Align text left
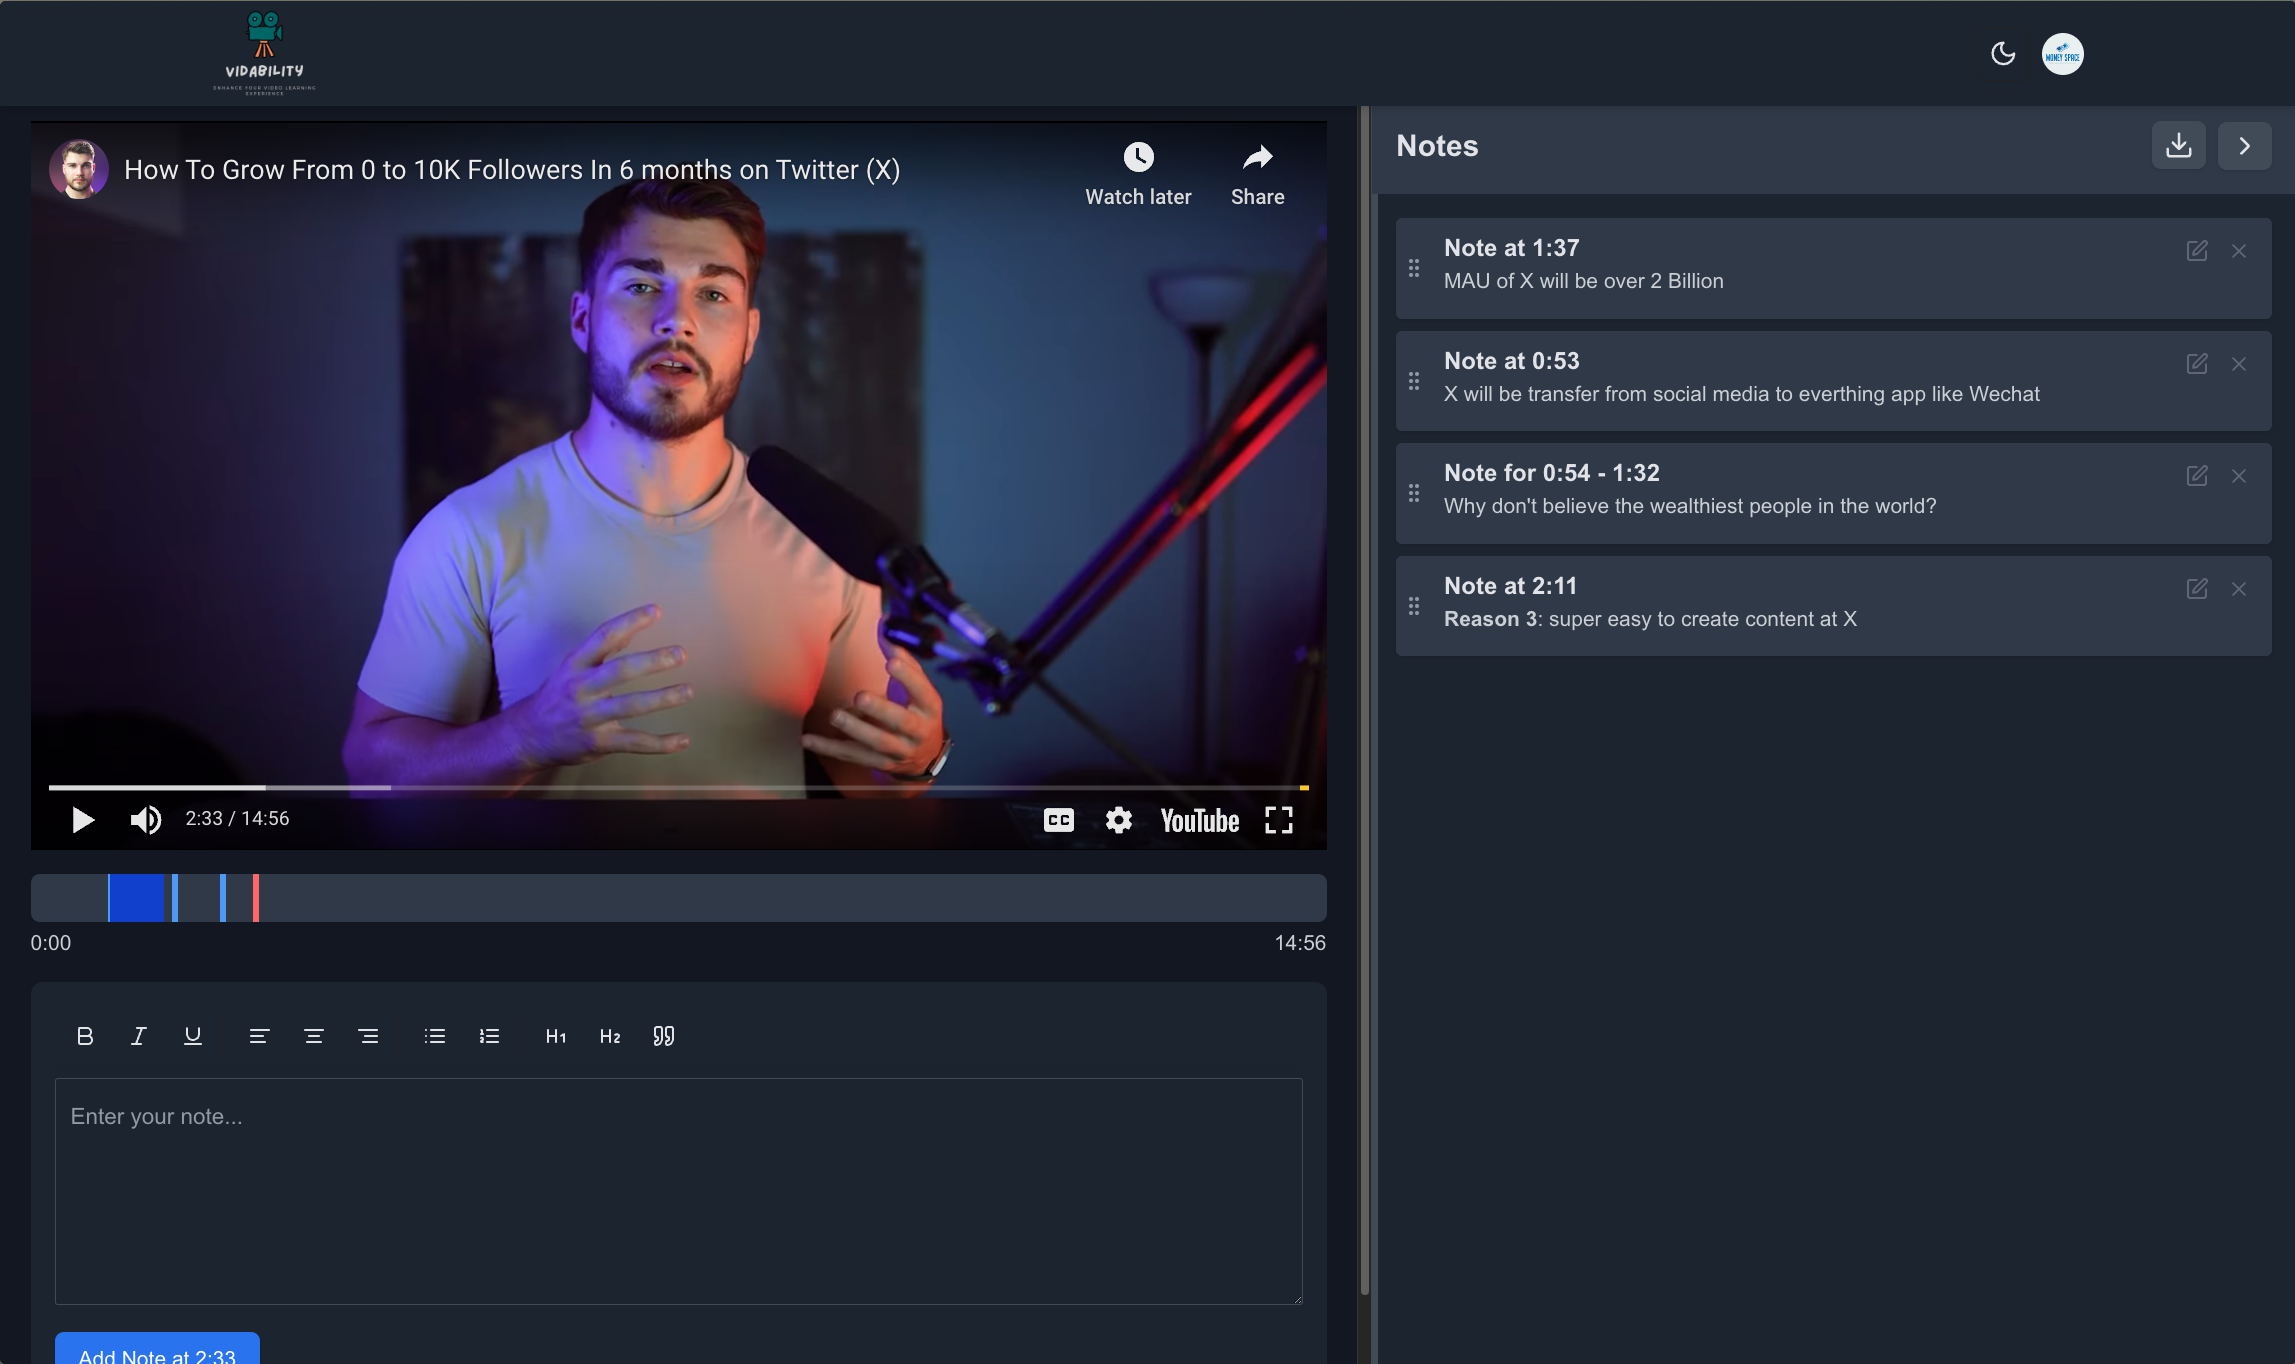This screenshot has width=2295, height=1364. coord(259,1036)
